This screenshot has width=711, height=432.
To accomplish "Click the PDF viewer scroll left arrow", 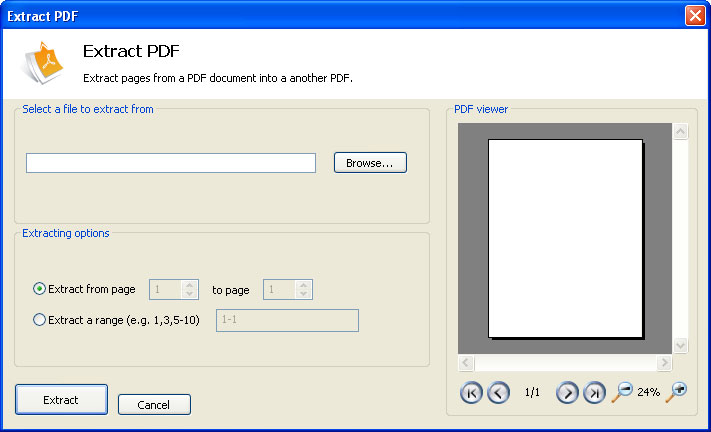I will (466, 363).
